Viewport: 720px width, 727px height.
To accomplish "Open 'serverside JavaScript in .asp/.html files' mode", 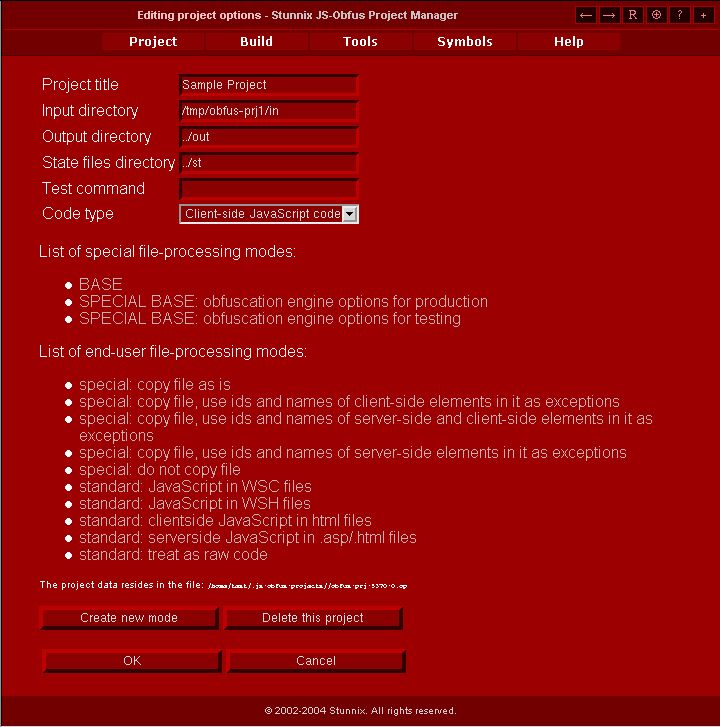I will [248, 537].
